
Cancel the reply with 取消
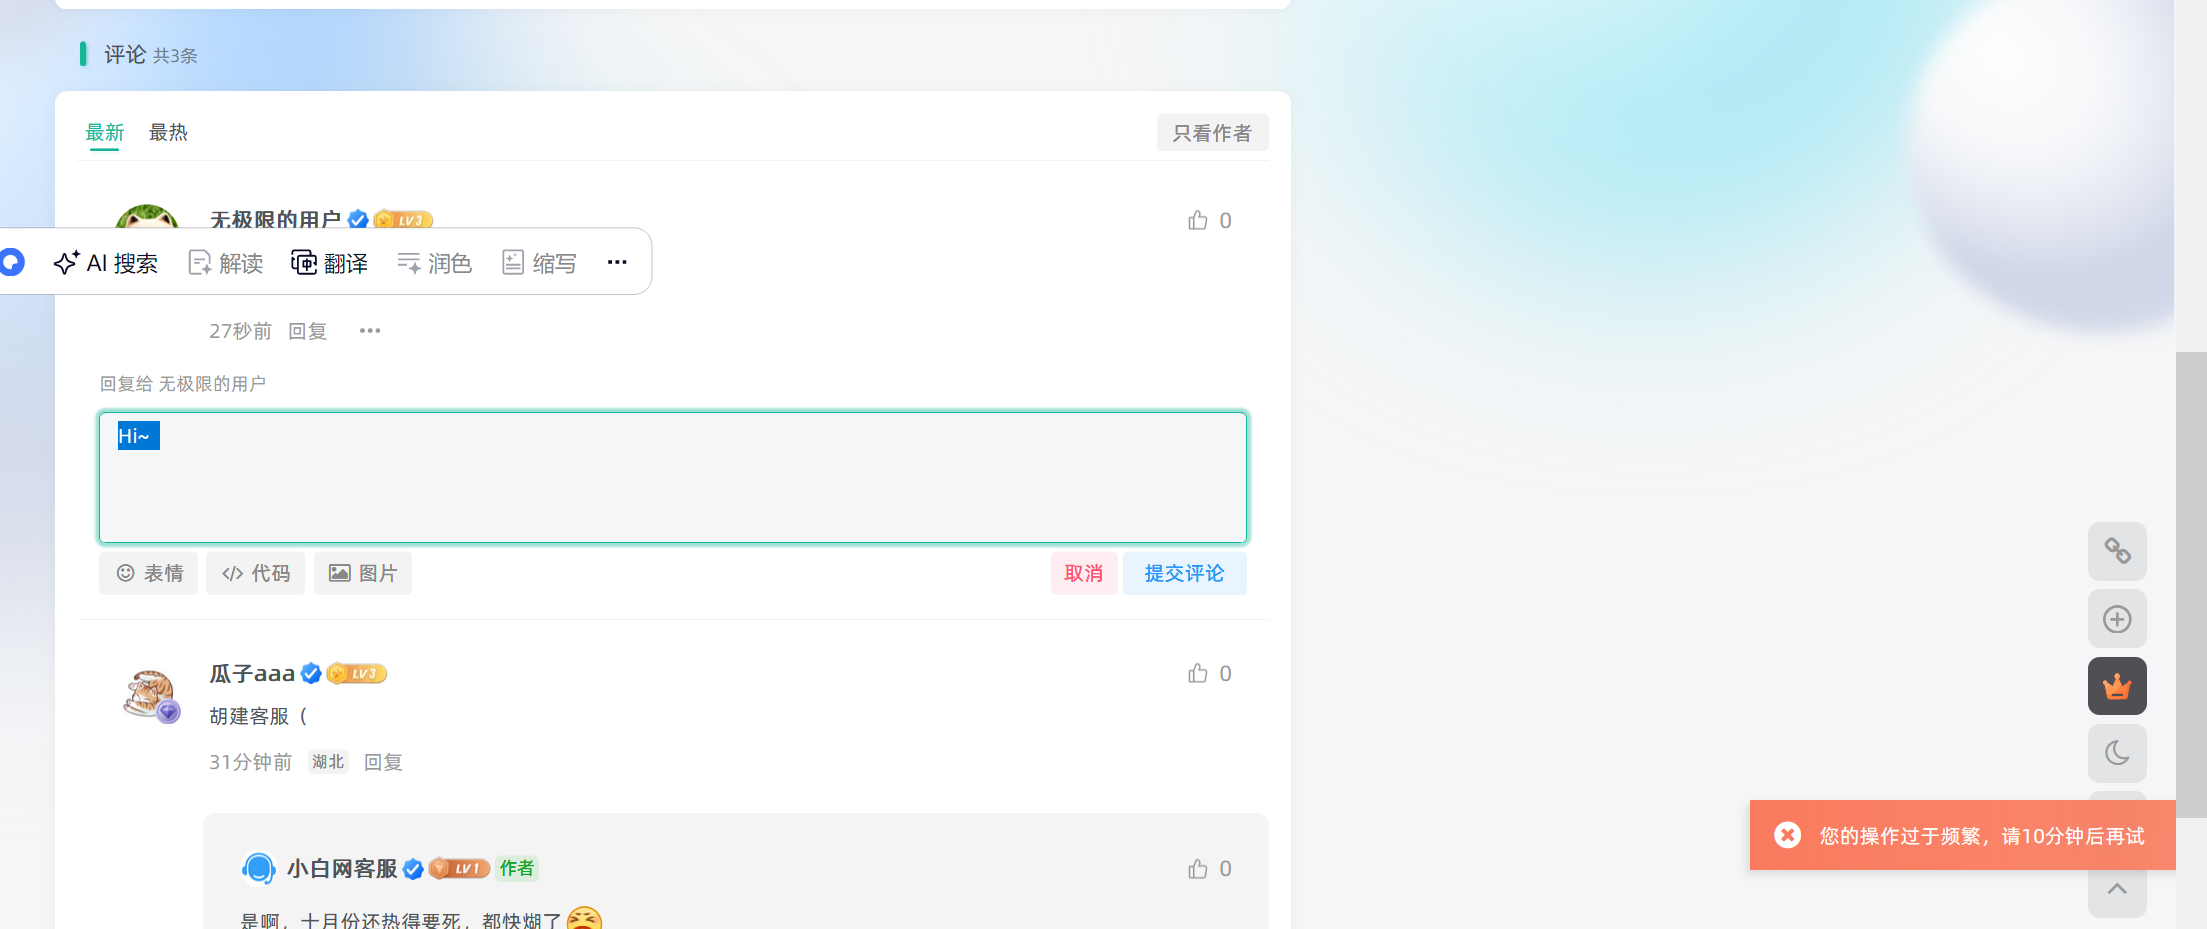(x=1084, y=573)
